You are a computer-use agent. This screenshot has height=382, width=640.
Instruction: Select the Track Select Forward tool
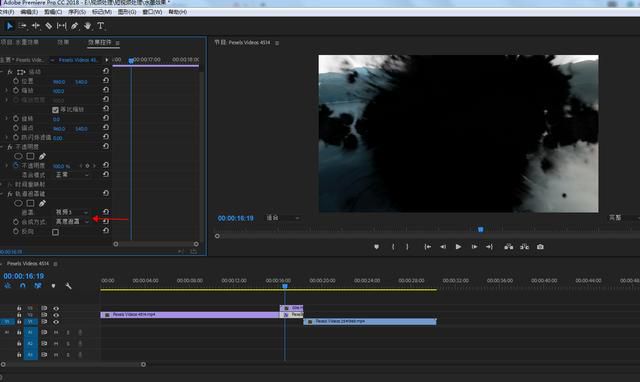coord(22,26)
